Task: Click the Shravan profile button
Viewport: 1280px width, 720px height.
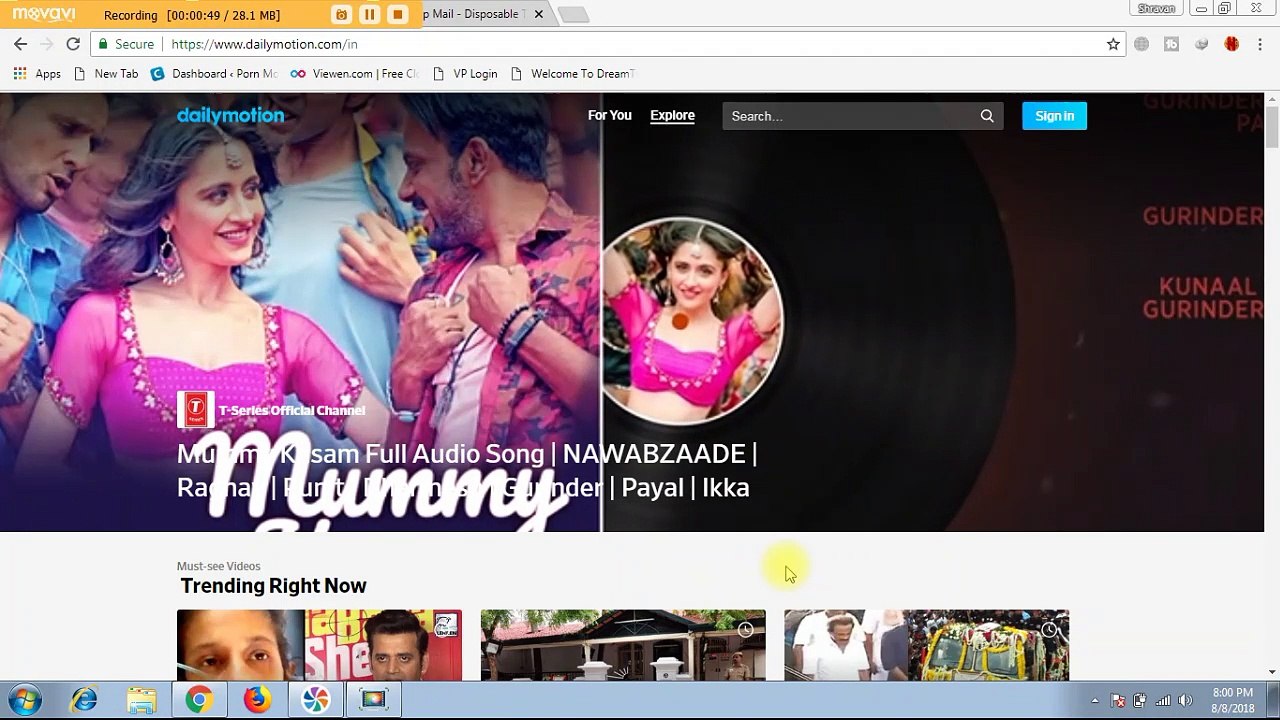Action: point(1156,8)
